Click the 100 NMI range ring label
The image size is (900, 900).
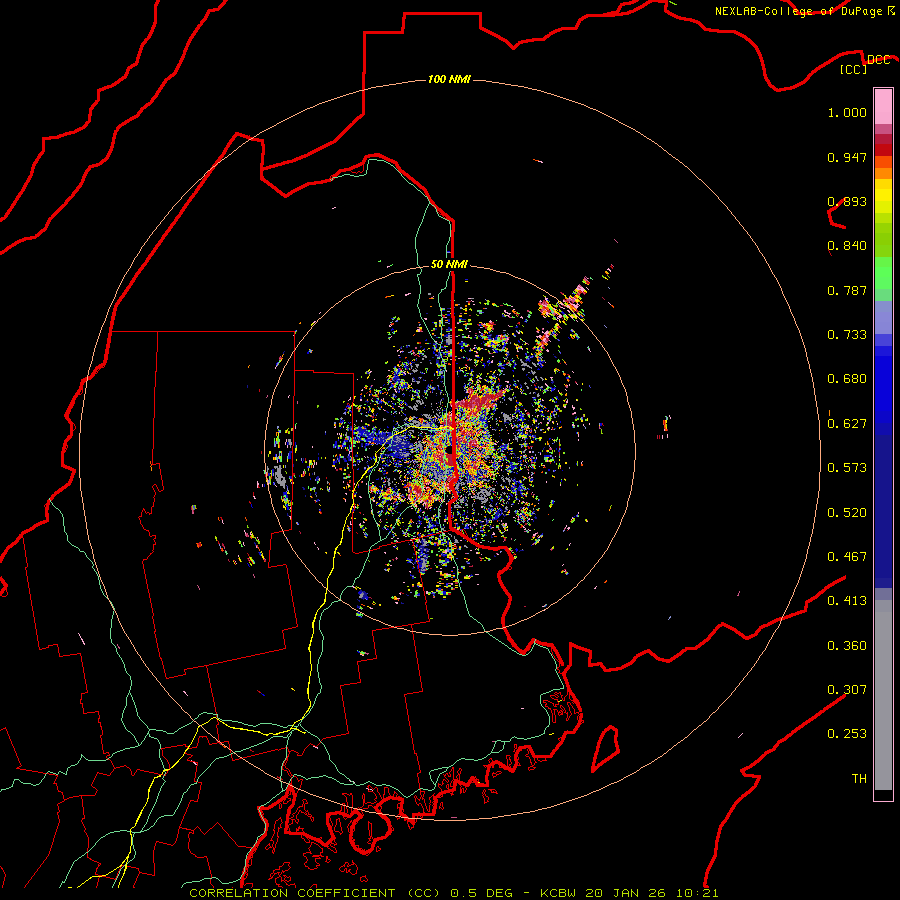449,79
